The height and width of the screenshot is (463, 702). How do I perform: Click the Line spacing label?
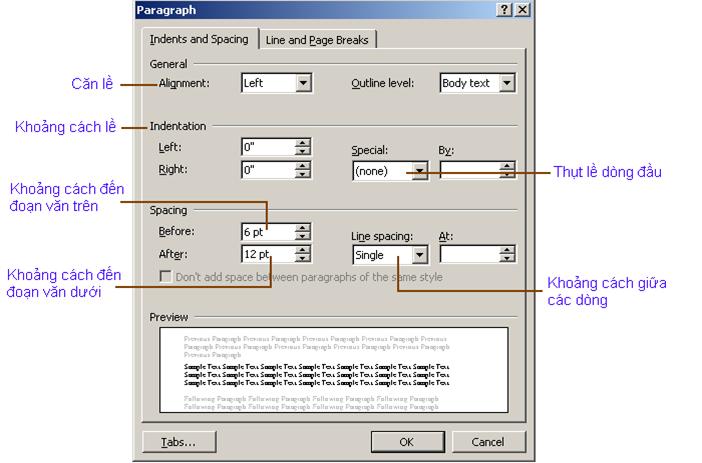point(382,236)
